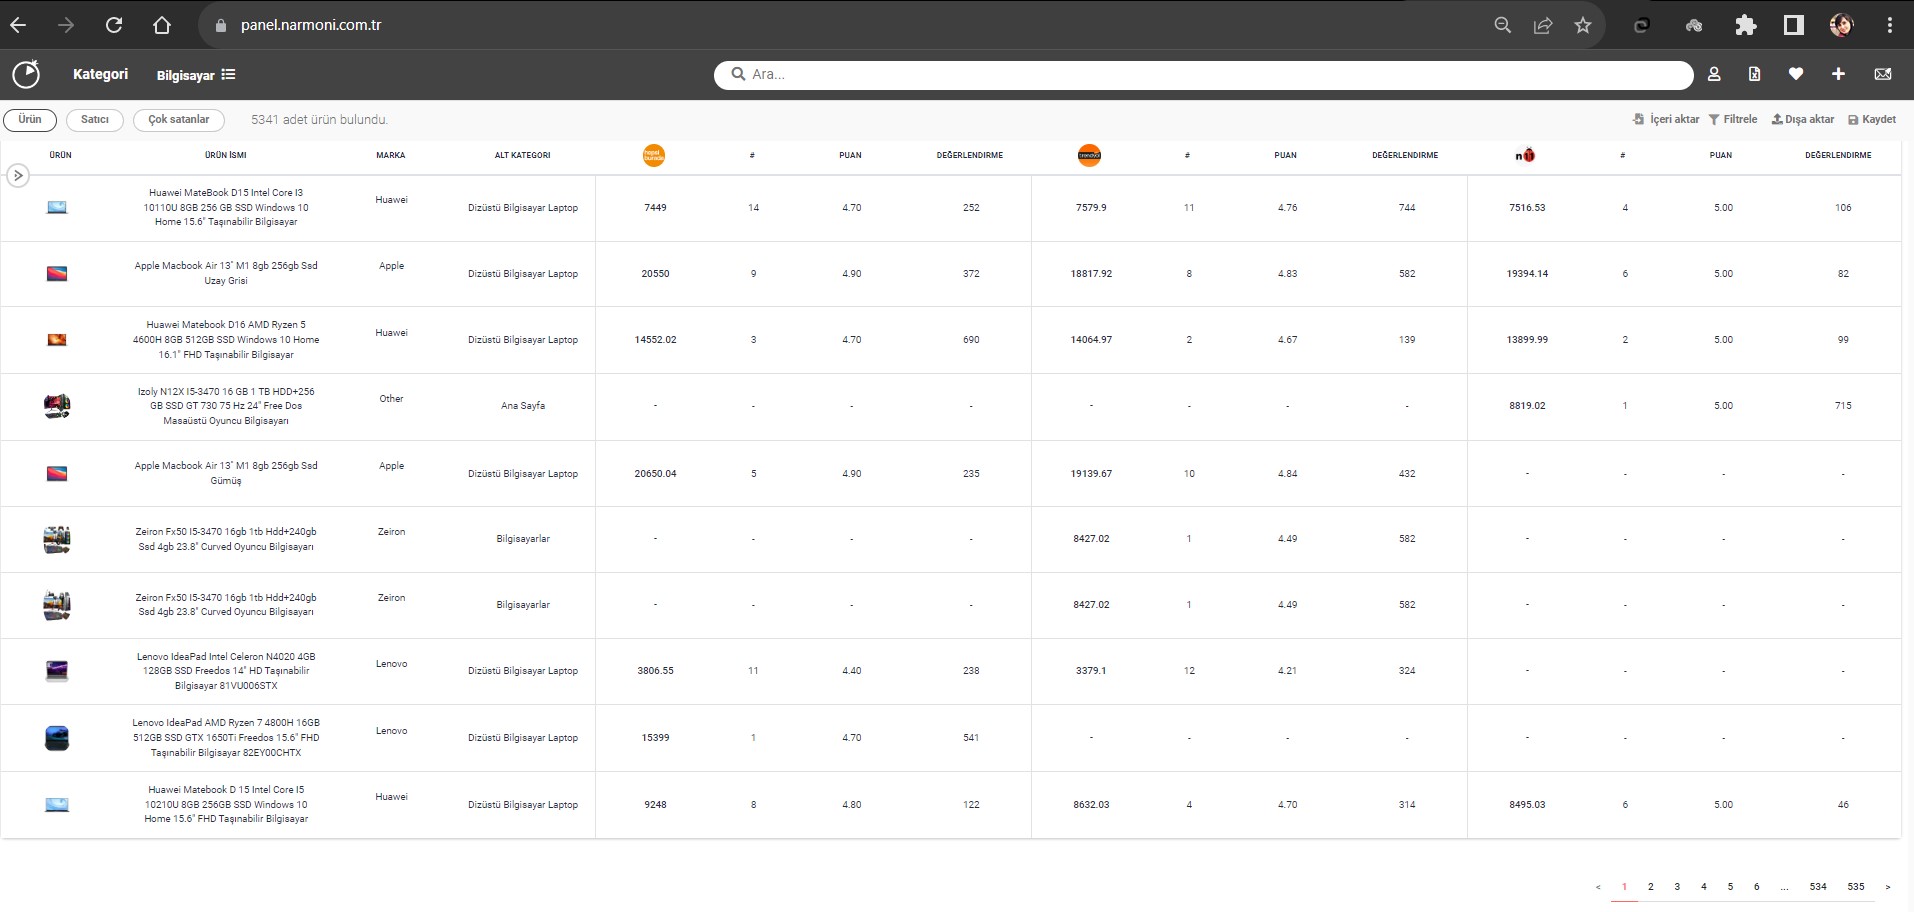Click previous page arrow in pagination

click(x=1598, y=887)
